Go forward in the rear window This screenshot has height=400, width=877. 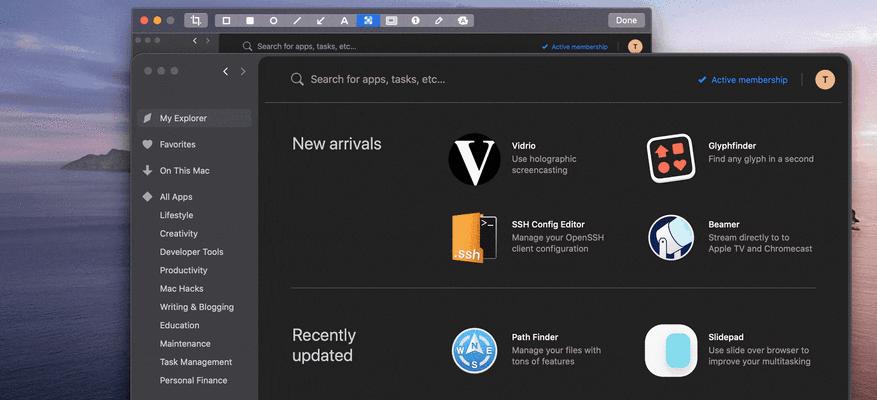[208, 41]
